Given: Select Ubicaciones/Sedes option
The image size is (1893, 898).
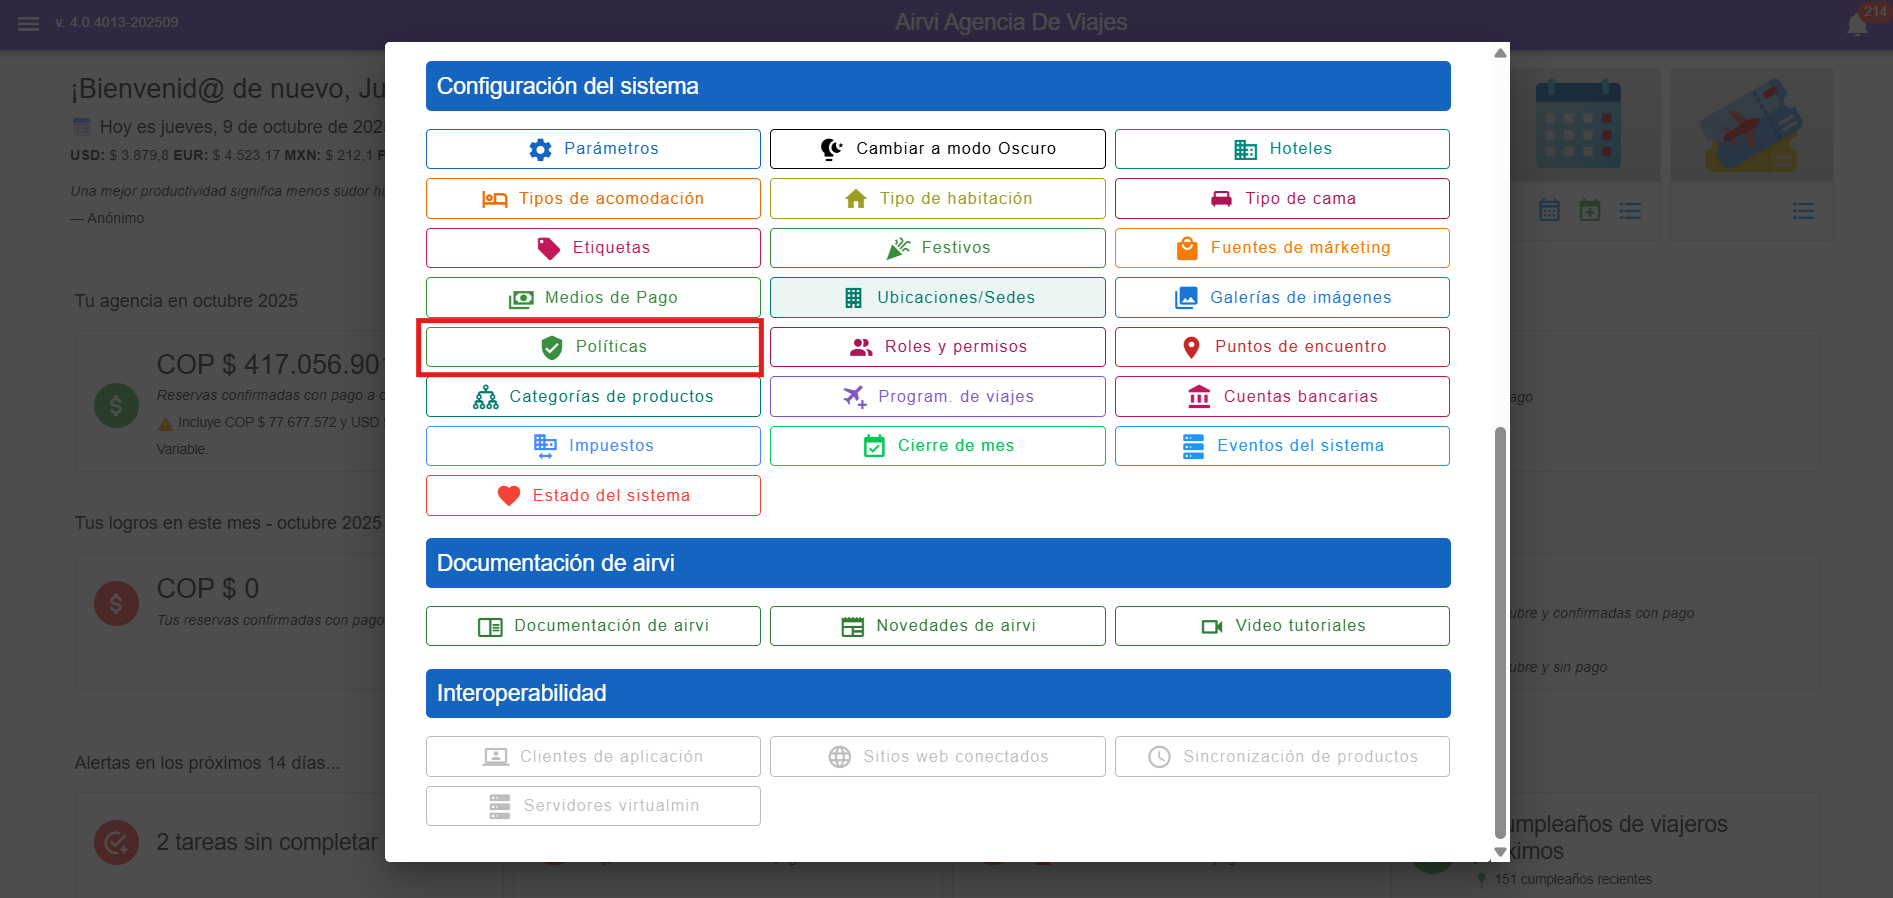Looking at the screenshot, I should pos(937,298).
